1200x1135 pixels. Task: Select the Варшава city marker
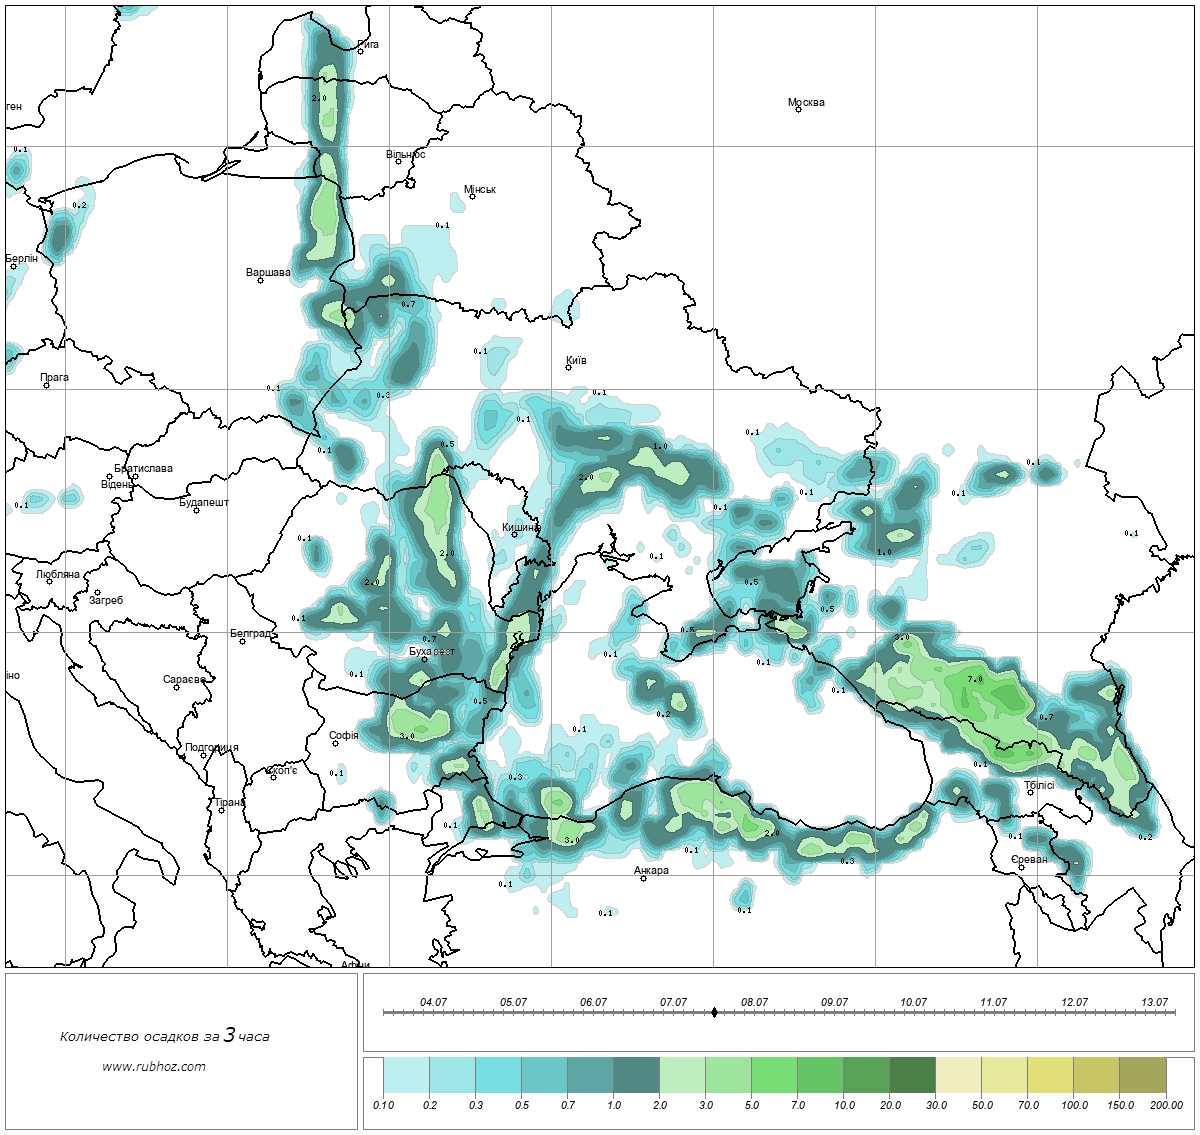pos(260,280)
